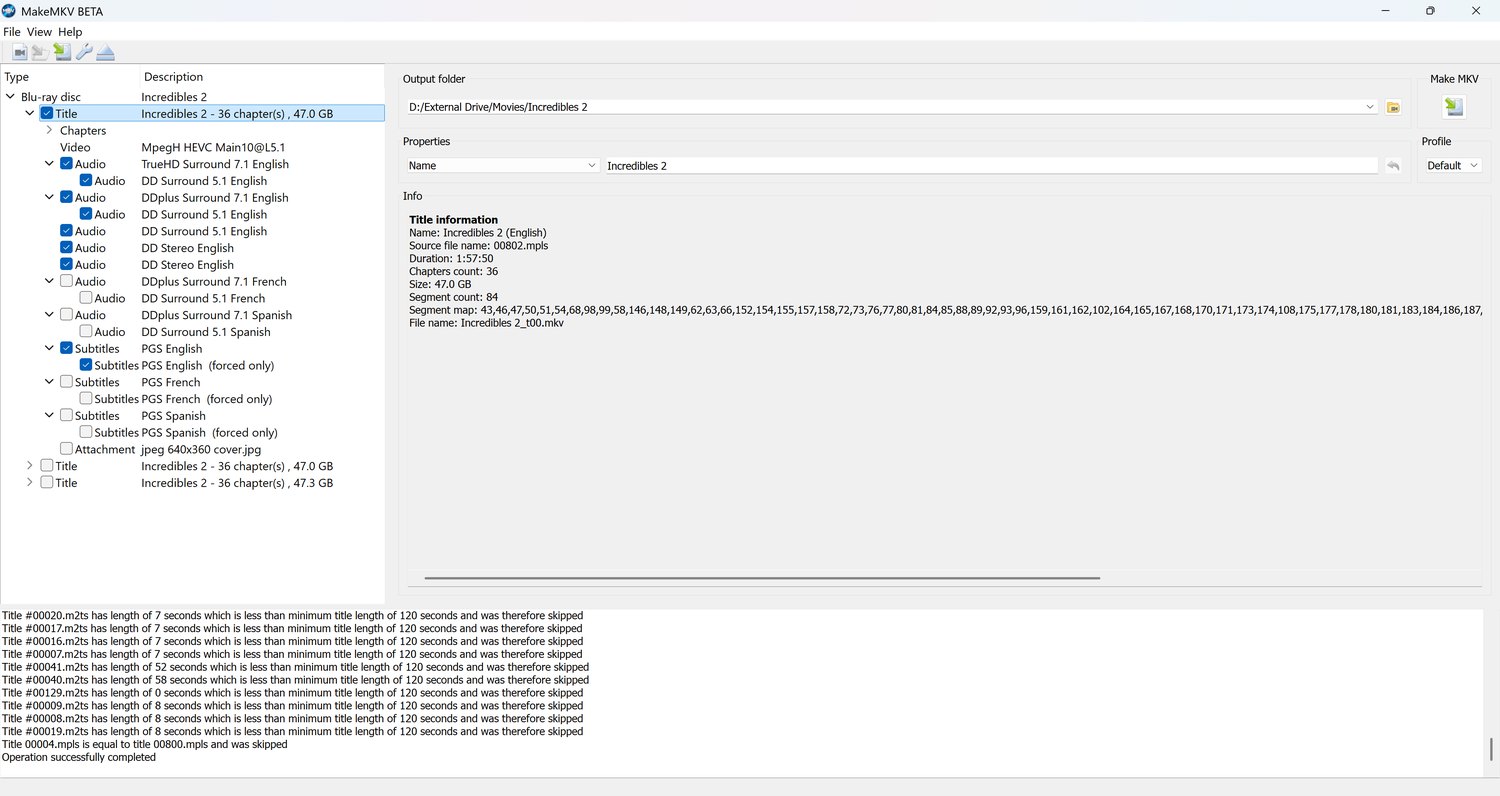Click the Info panel horizontal scrollbar
Viewport: 1500px width, 796px height.
coord(762,578)
